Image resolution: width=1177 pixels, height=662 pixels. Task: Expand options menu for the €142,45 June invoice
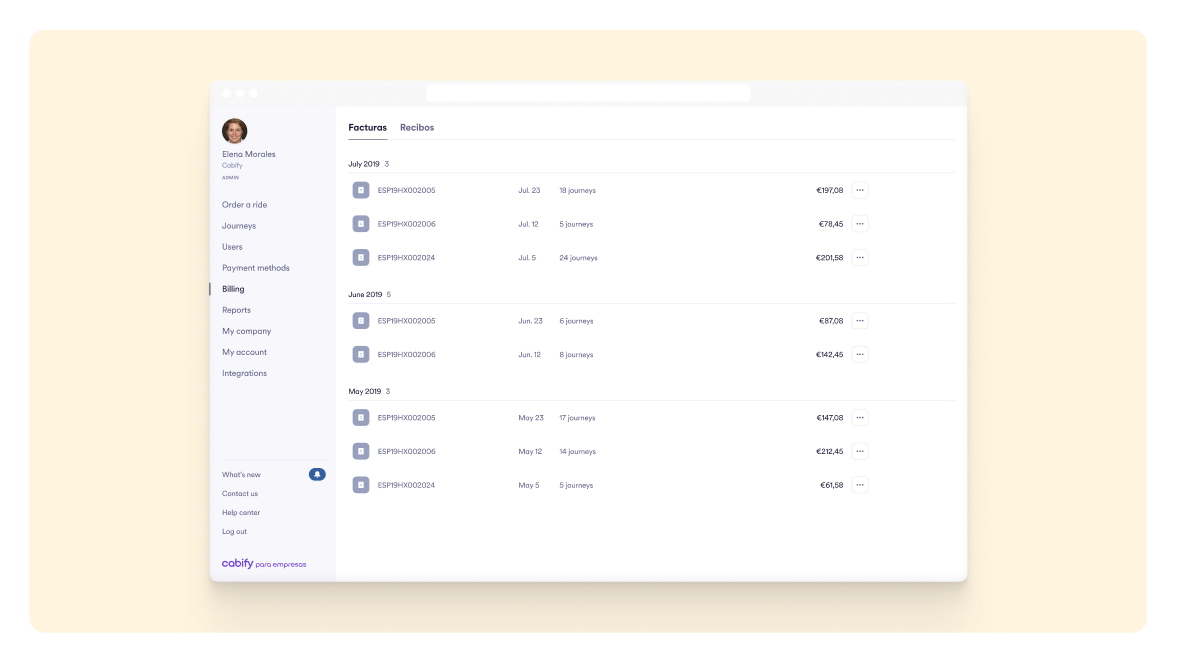[860, 354]
